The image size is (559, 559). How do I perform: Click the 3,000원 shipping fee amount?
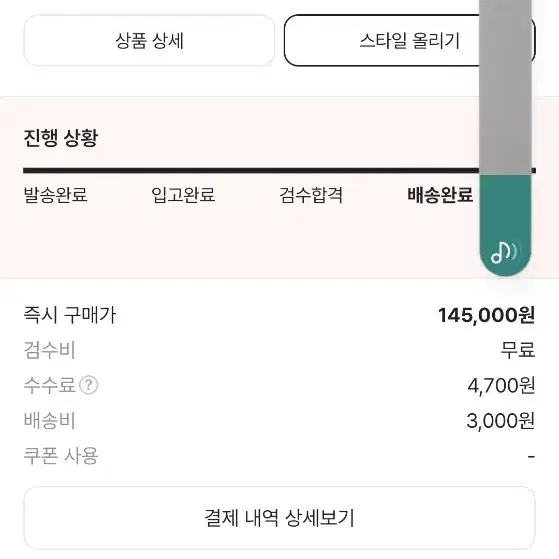(x=501, y=421)
